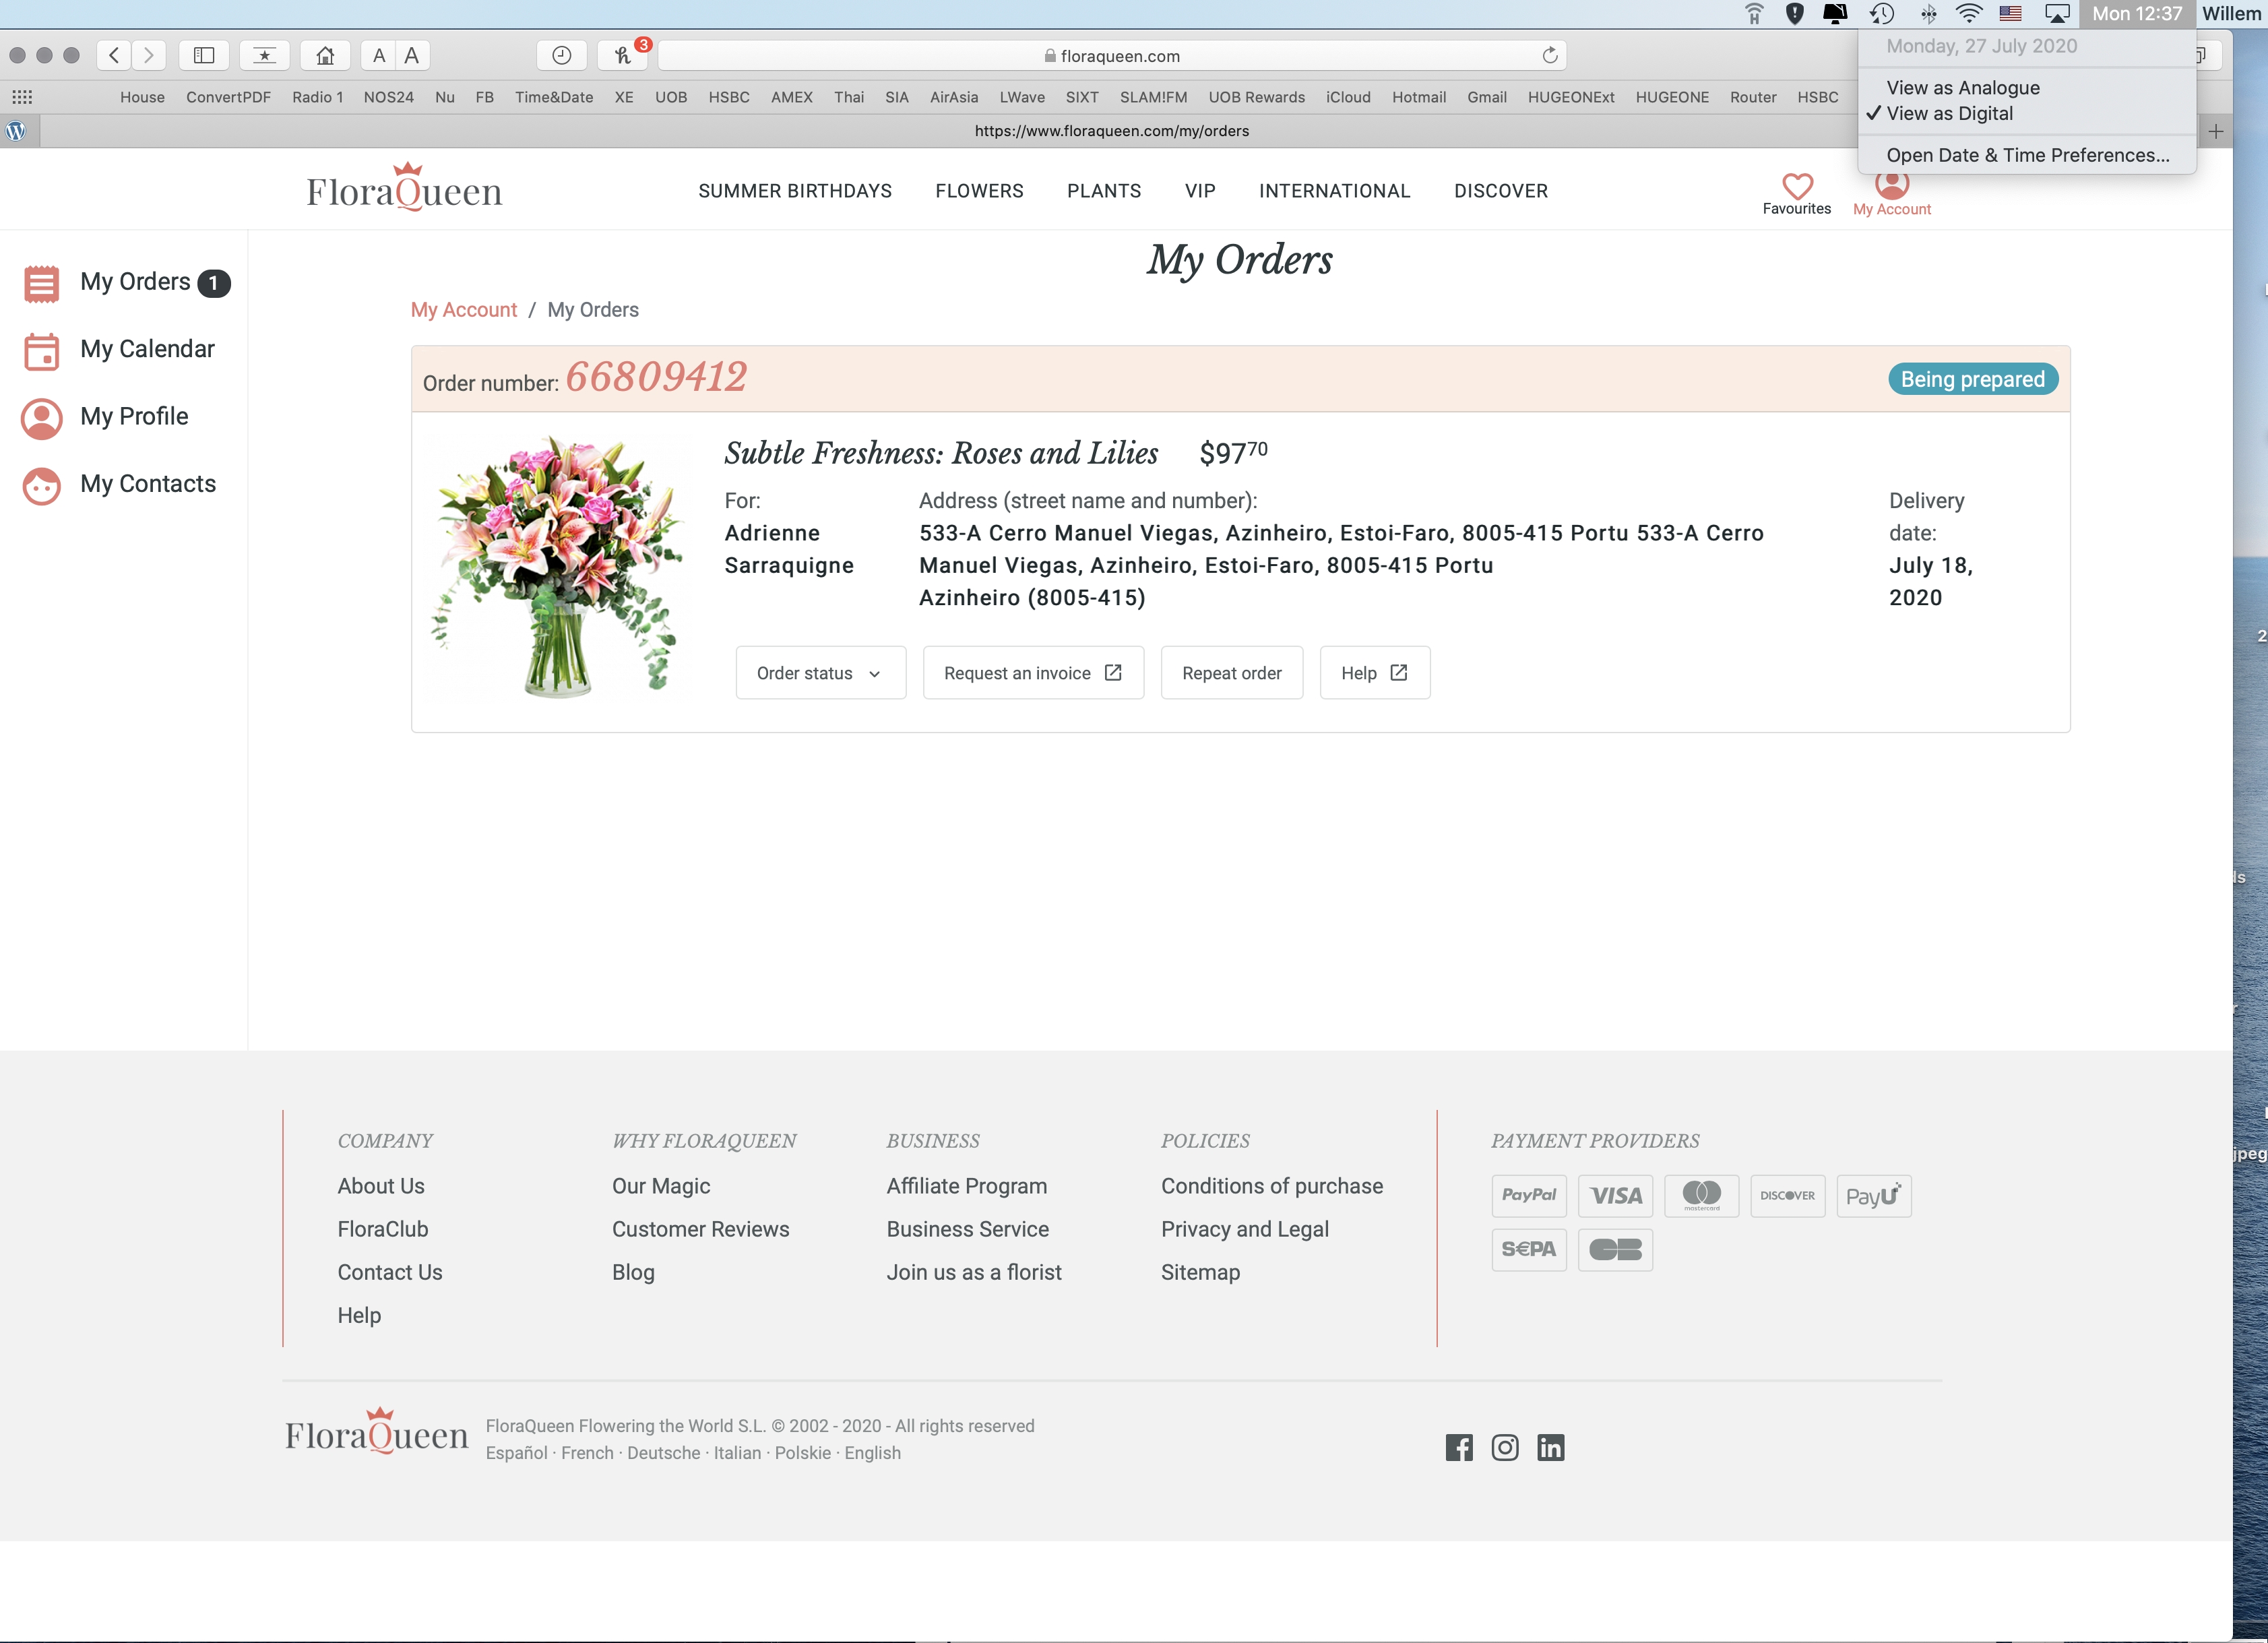Image resolution: width=2268 pixels, height=1643 pixels.
Task: Open the FLOWERS navigation menu
Action: coord(979,191)
